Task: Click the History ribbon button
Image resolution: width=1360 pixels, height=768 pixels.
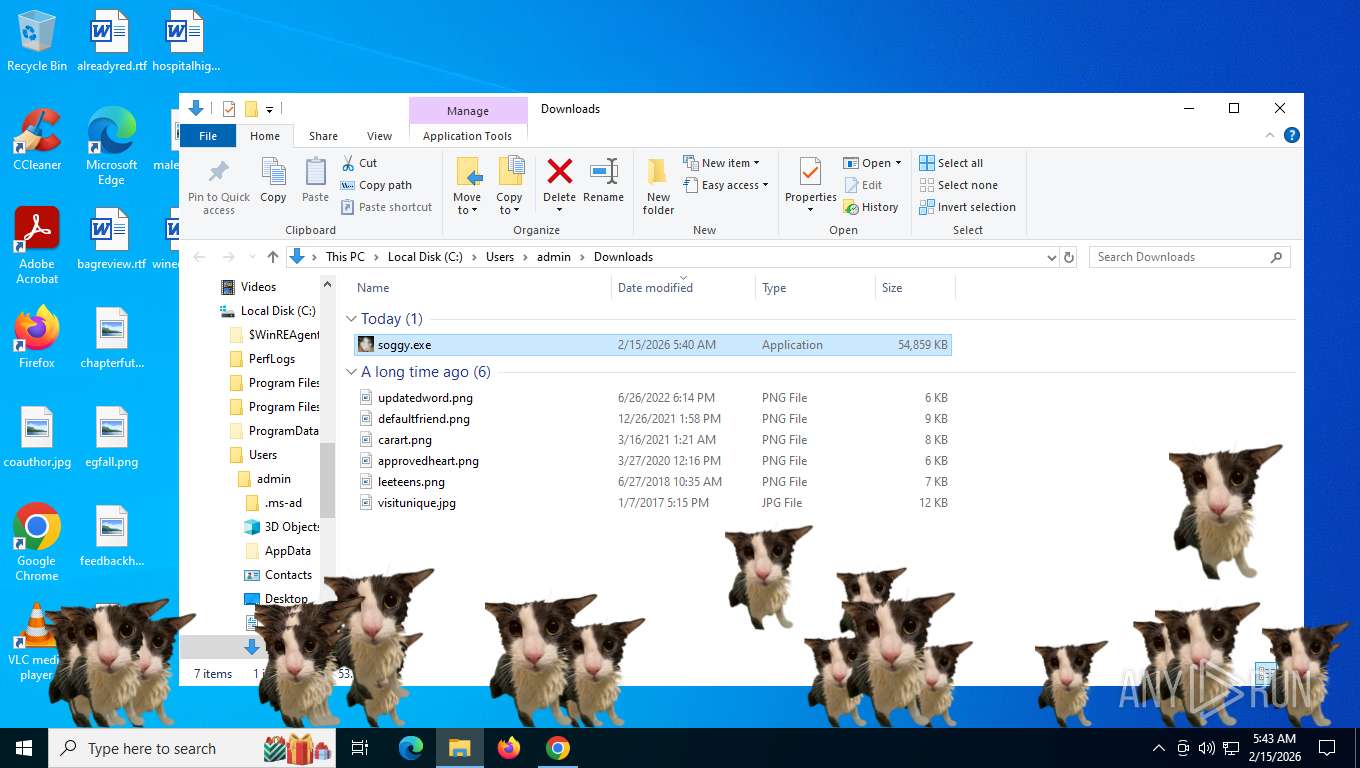Action: pos(871,207)
